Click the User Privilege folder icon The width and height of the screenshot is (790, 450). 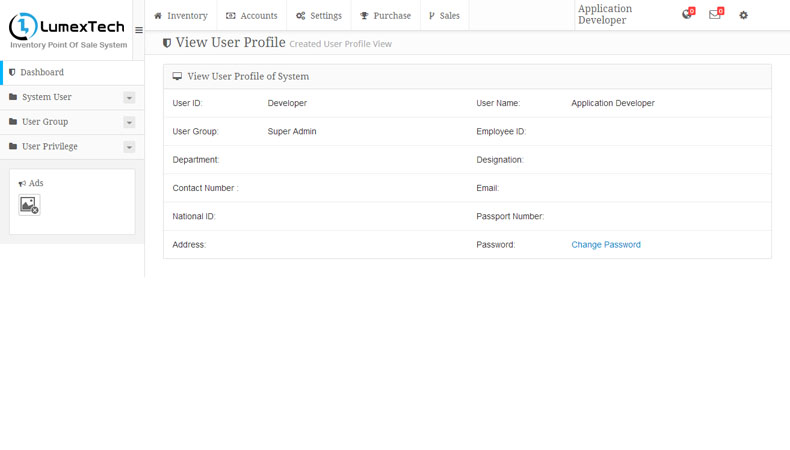click(x=13, y=146)
